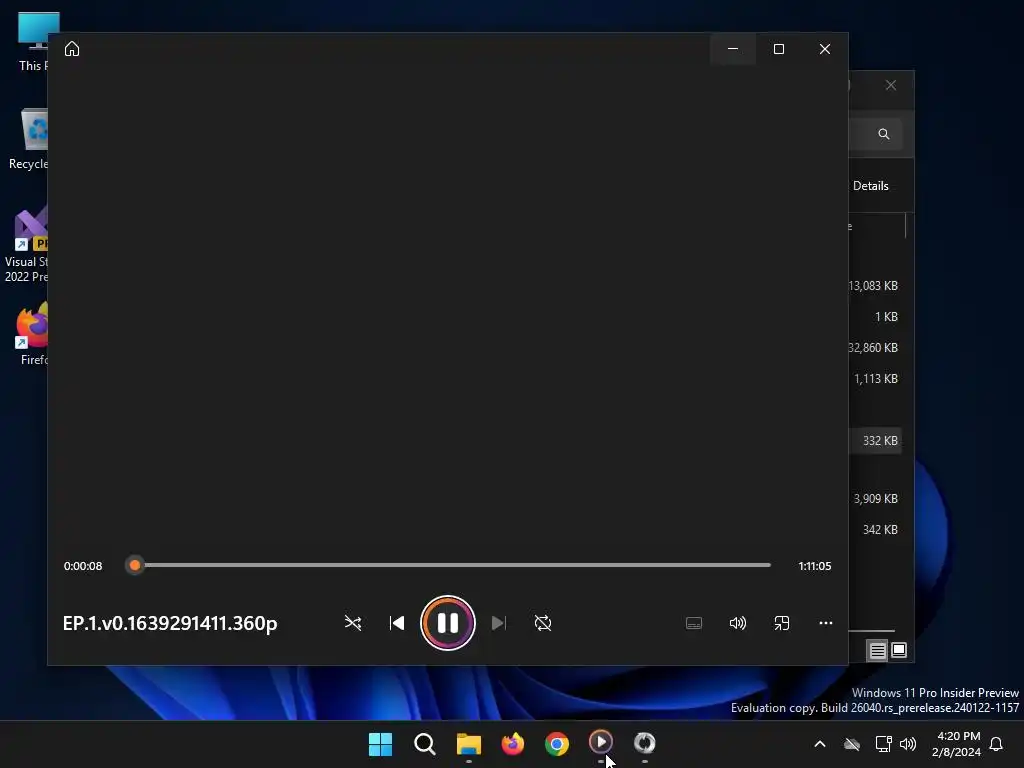
Task: Select the 1,113 KB file row
Action: pos(875,379)
